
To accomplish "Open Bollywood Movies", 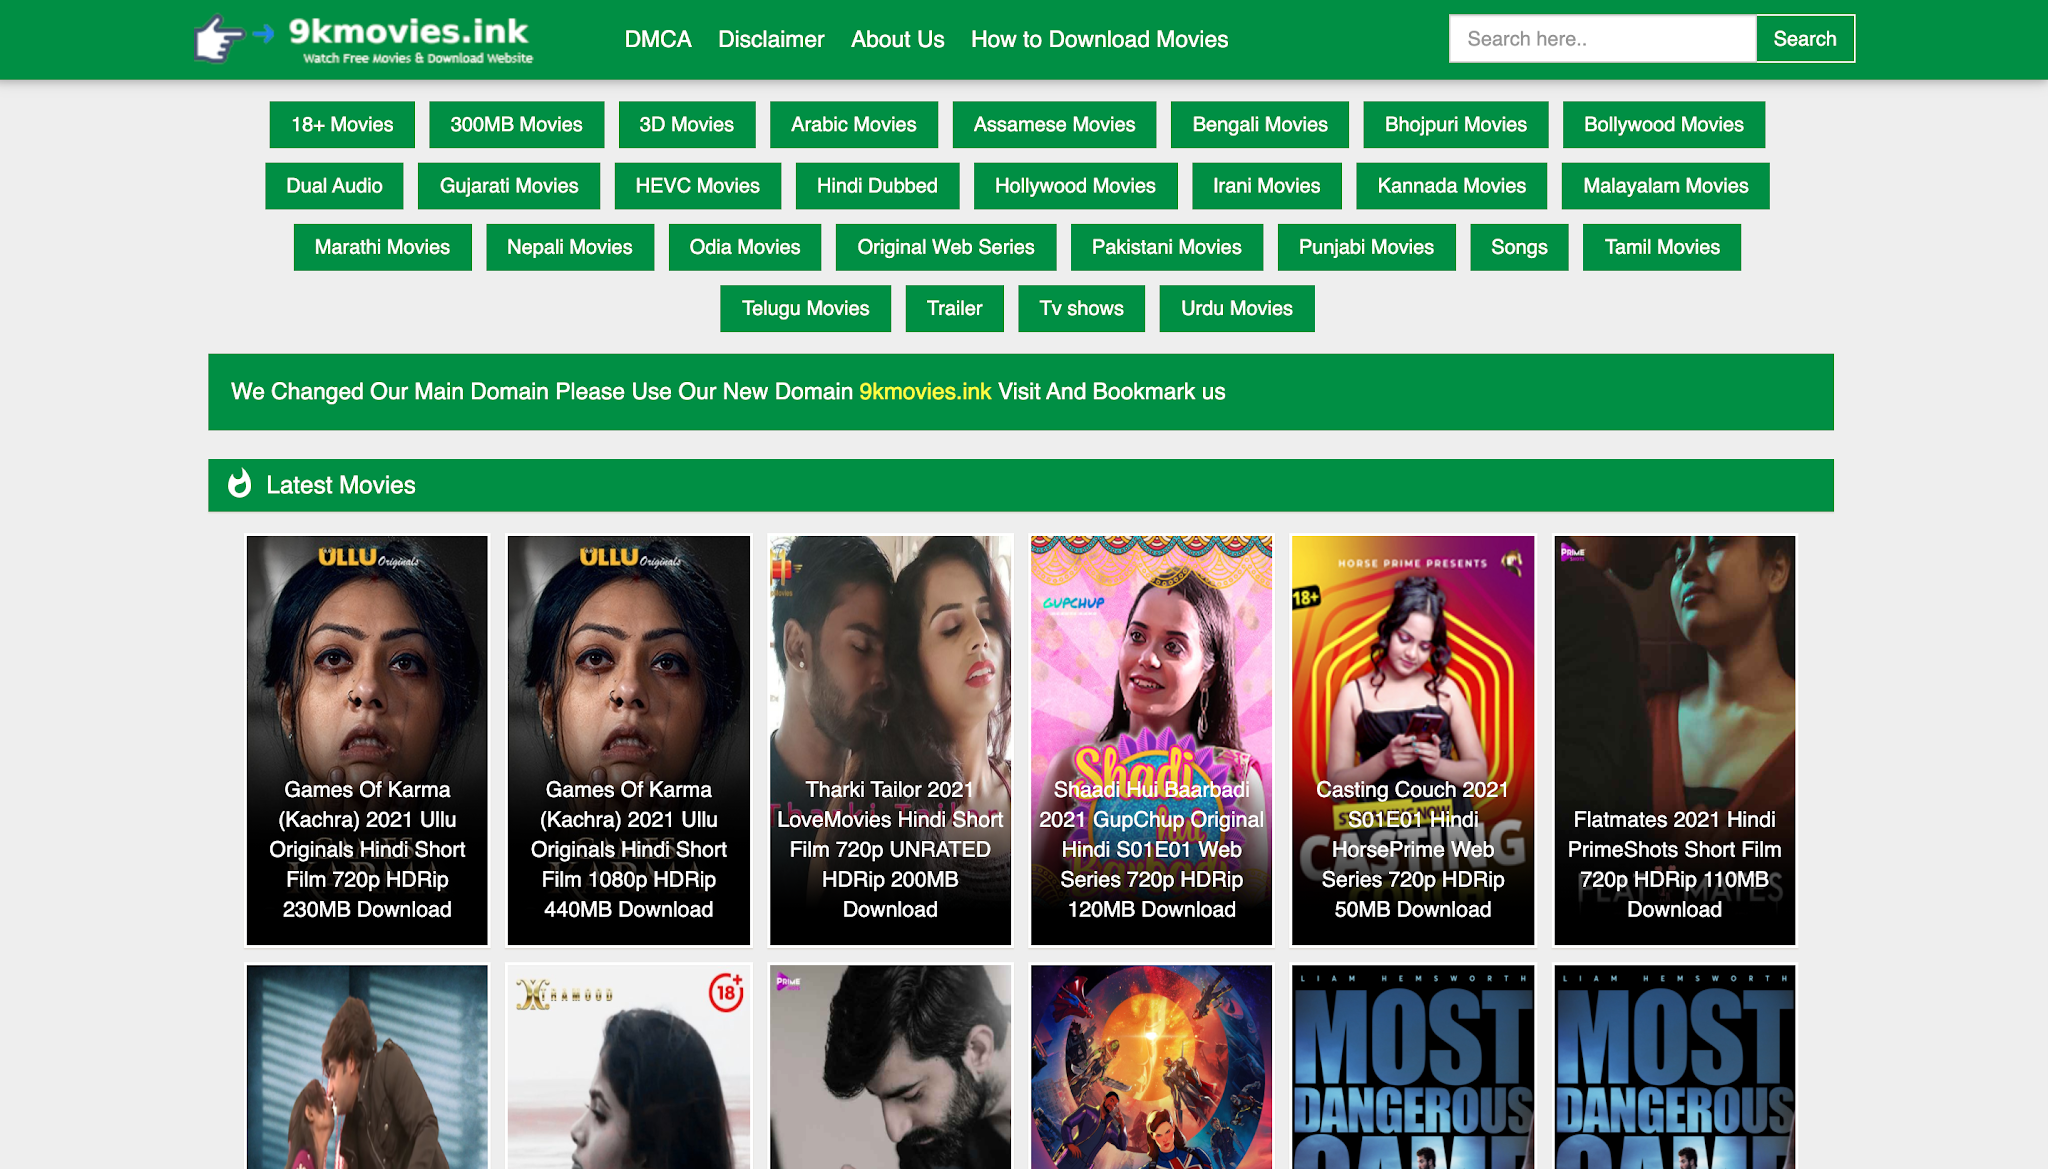I will 1664,125.
